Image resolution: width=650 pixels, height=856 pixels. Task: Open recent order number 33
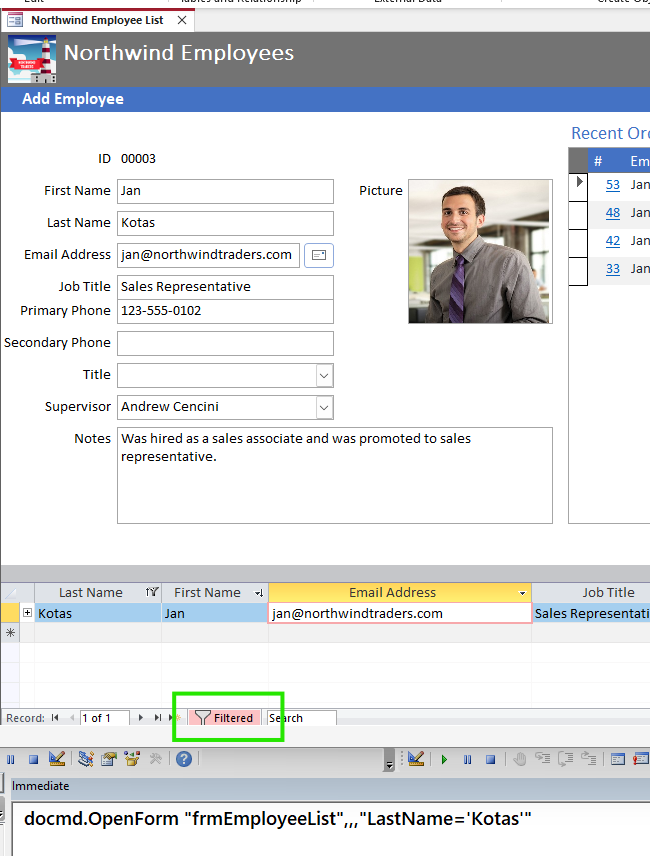(613, 269)
